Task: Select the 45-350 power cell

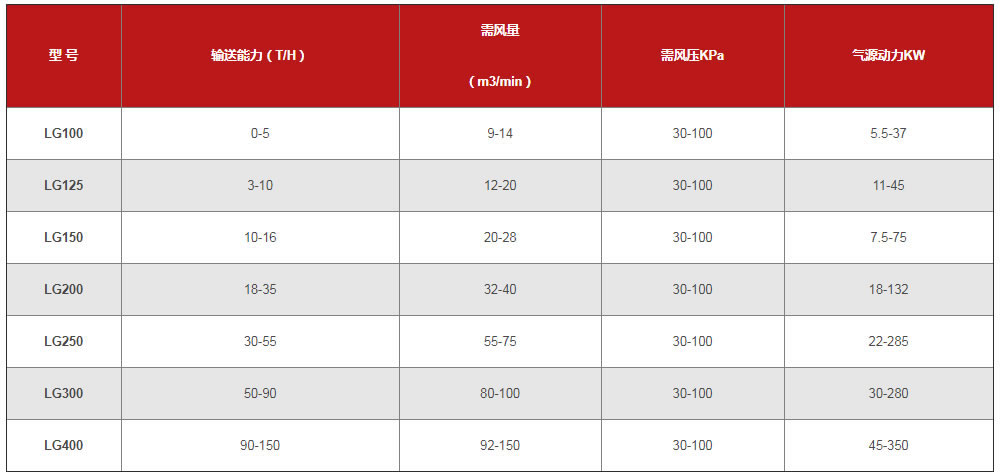Action: 887,445
